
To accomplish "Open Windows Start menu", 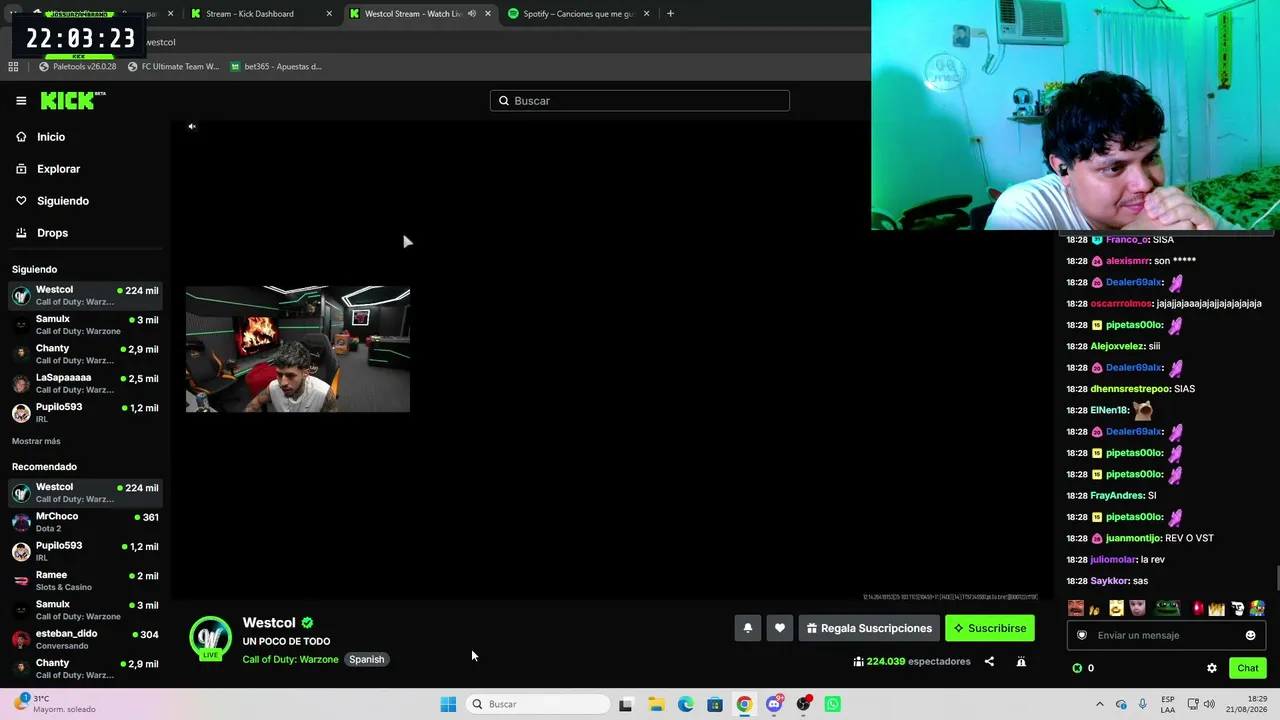I will coord(448,704).
